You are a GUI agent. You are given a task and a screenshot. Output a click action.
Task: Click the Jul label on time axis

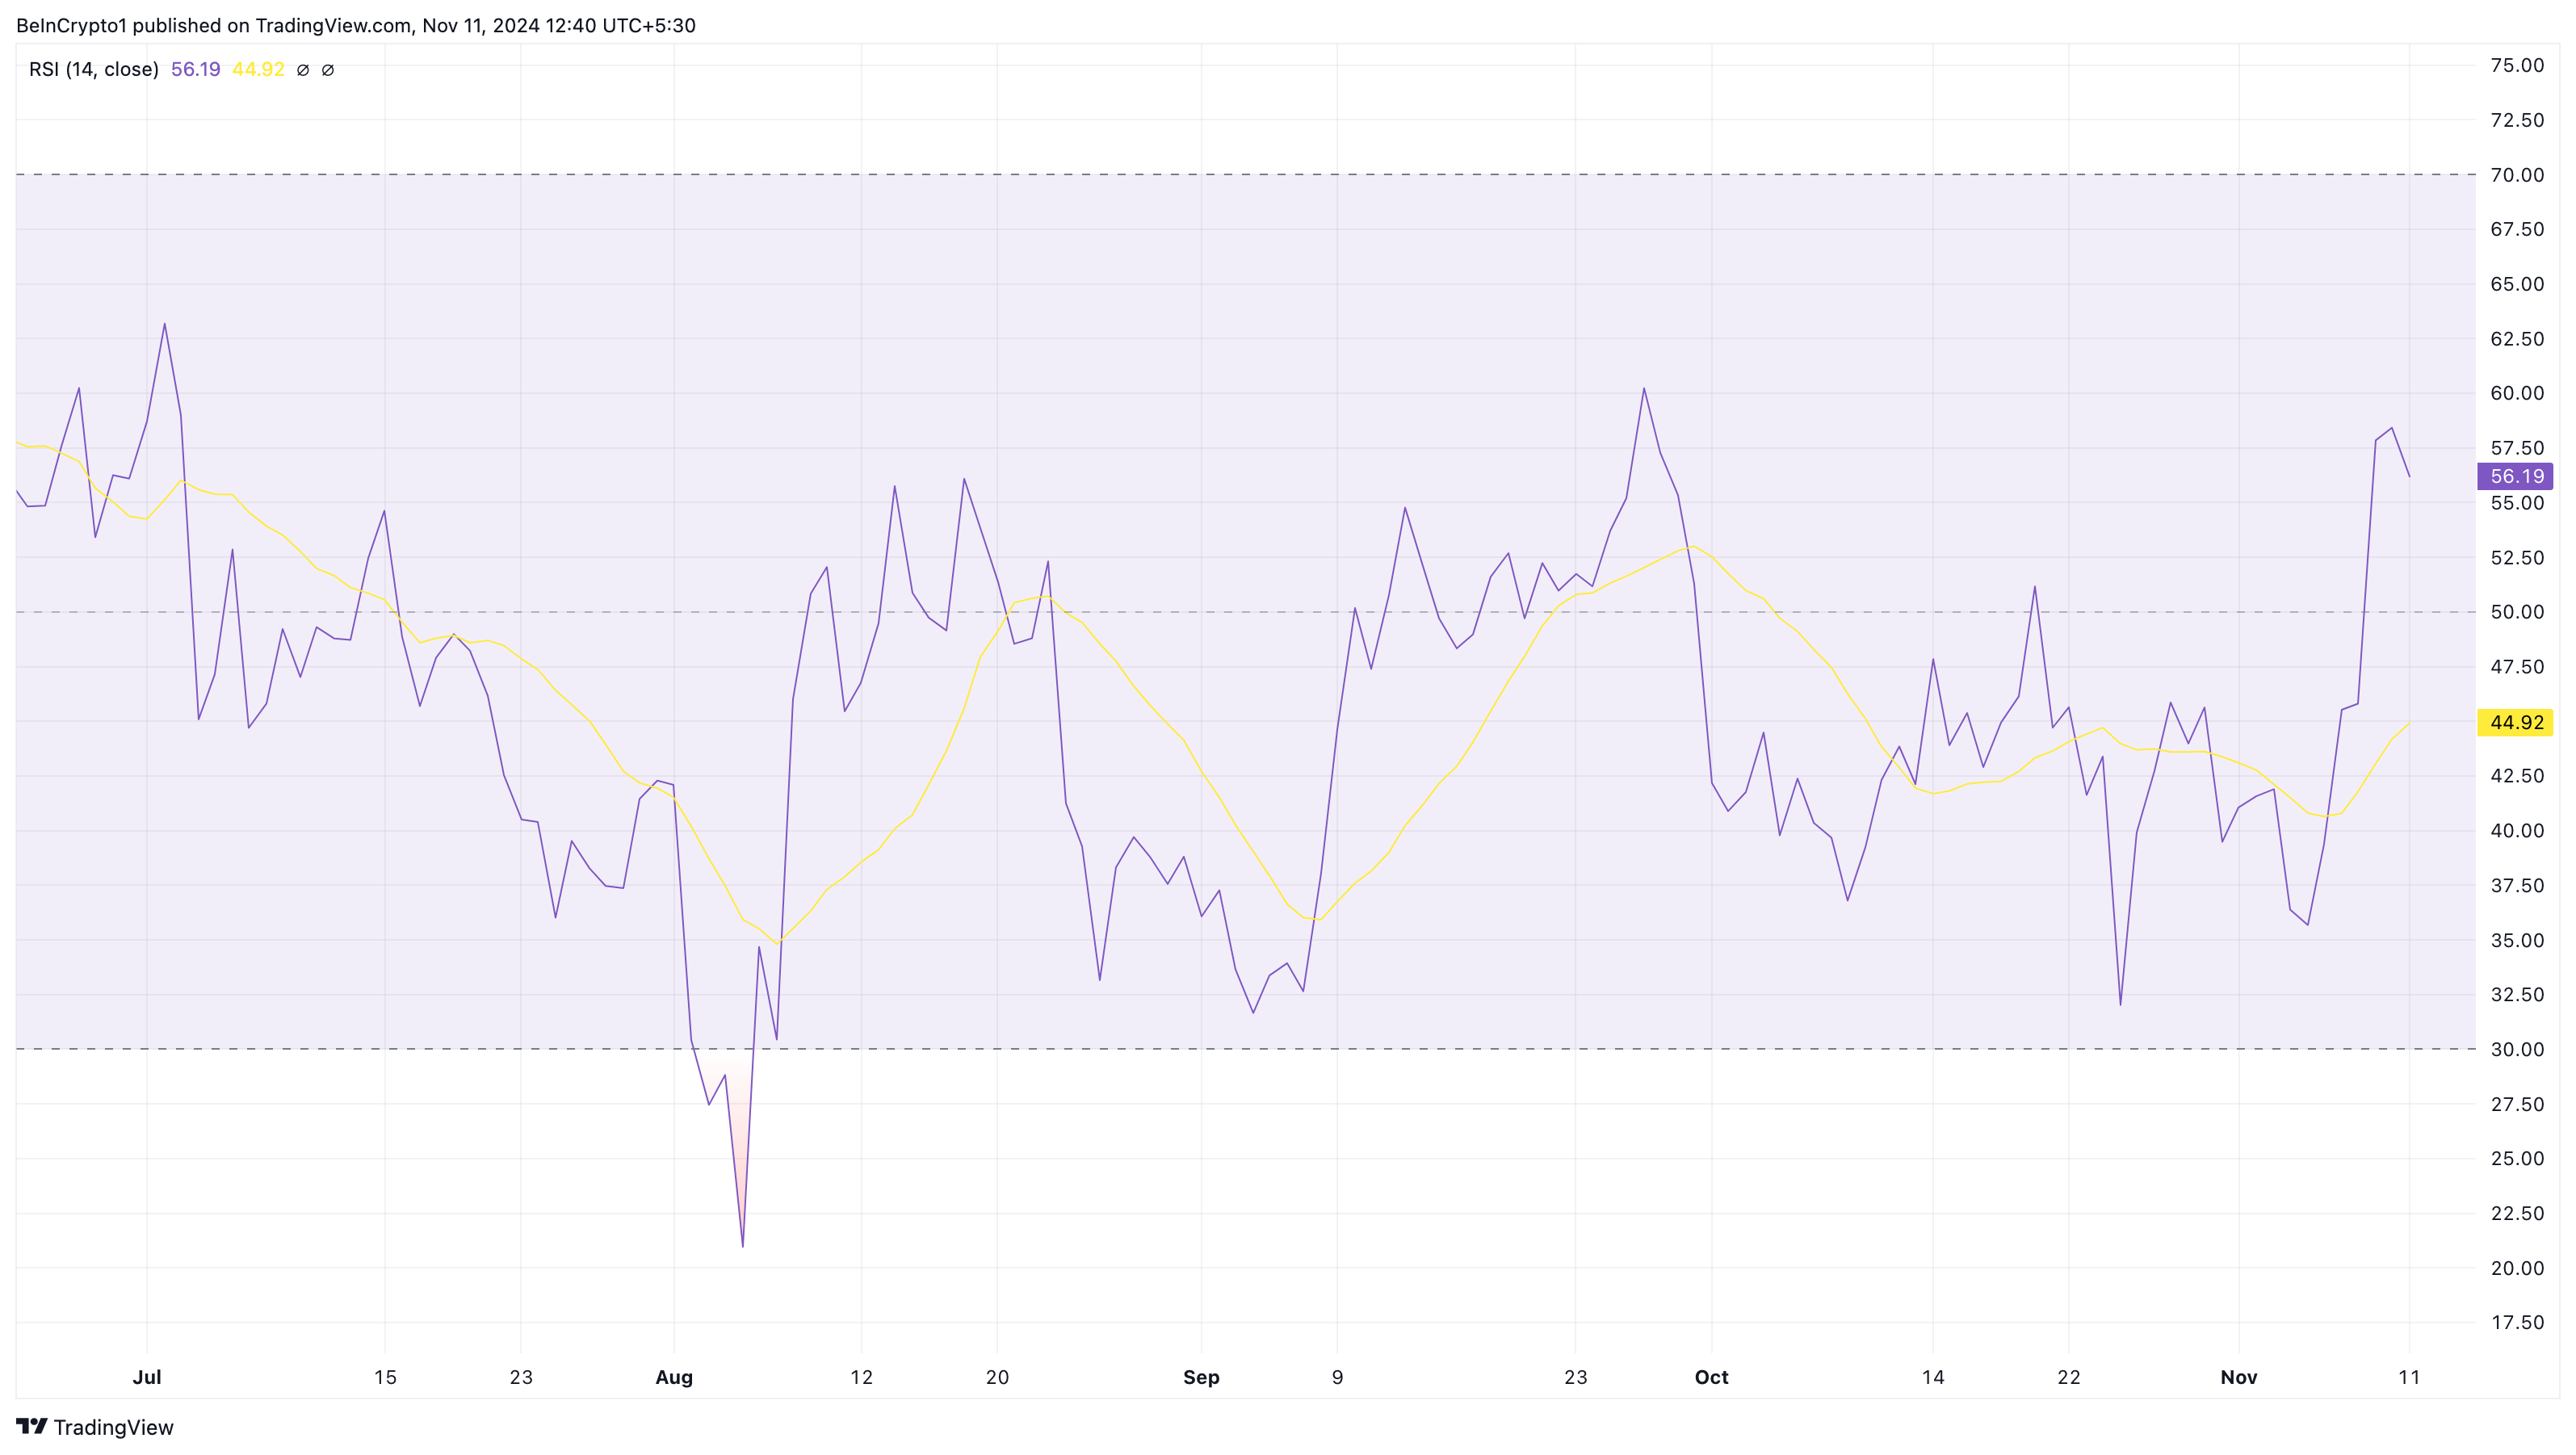pyautogui.click(x=147, y=1377)
